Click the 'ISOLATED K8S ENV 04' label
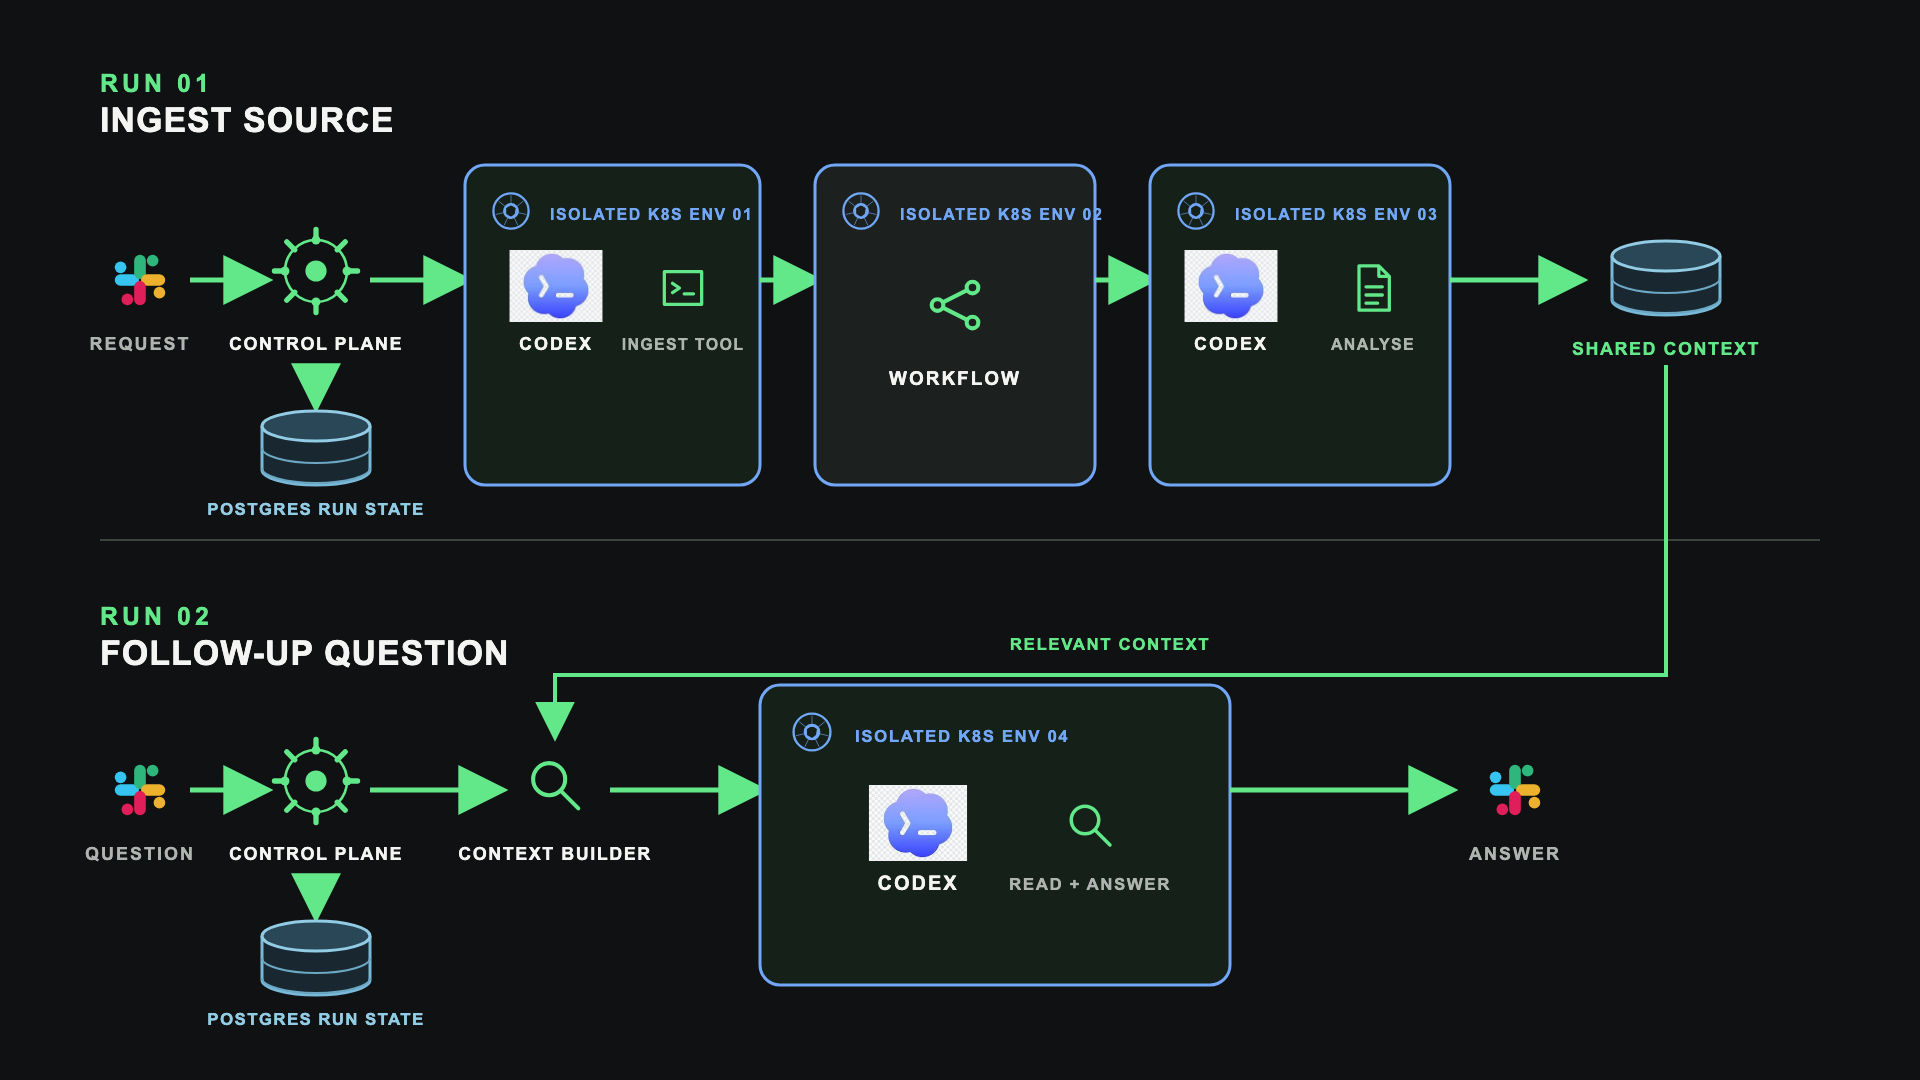1920x1080 pixels. 961,736
